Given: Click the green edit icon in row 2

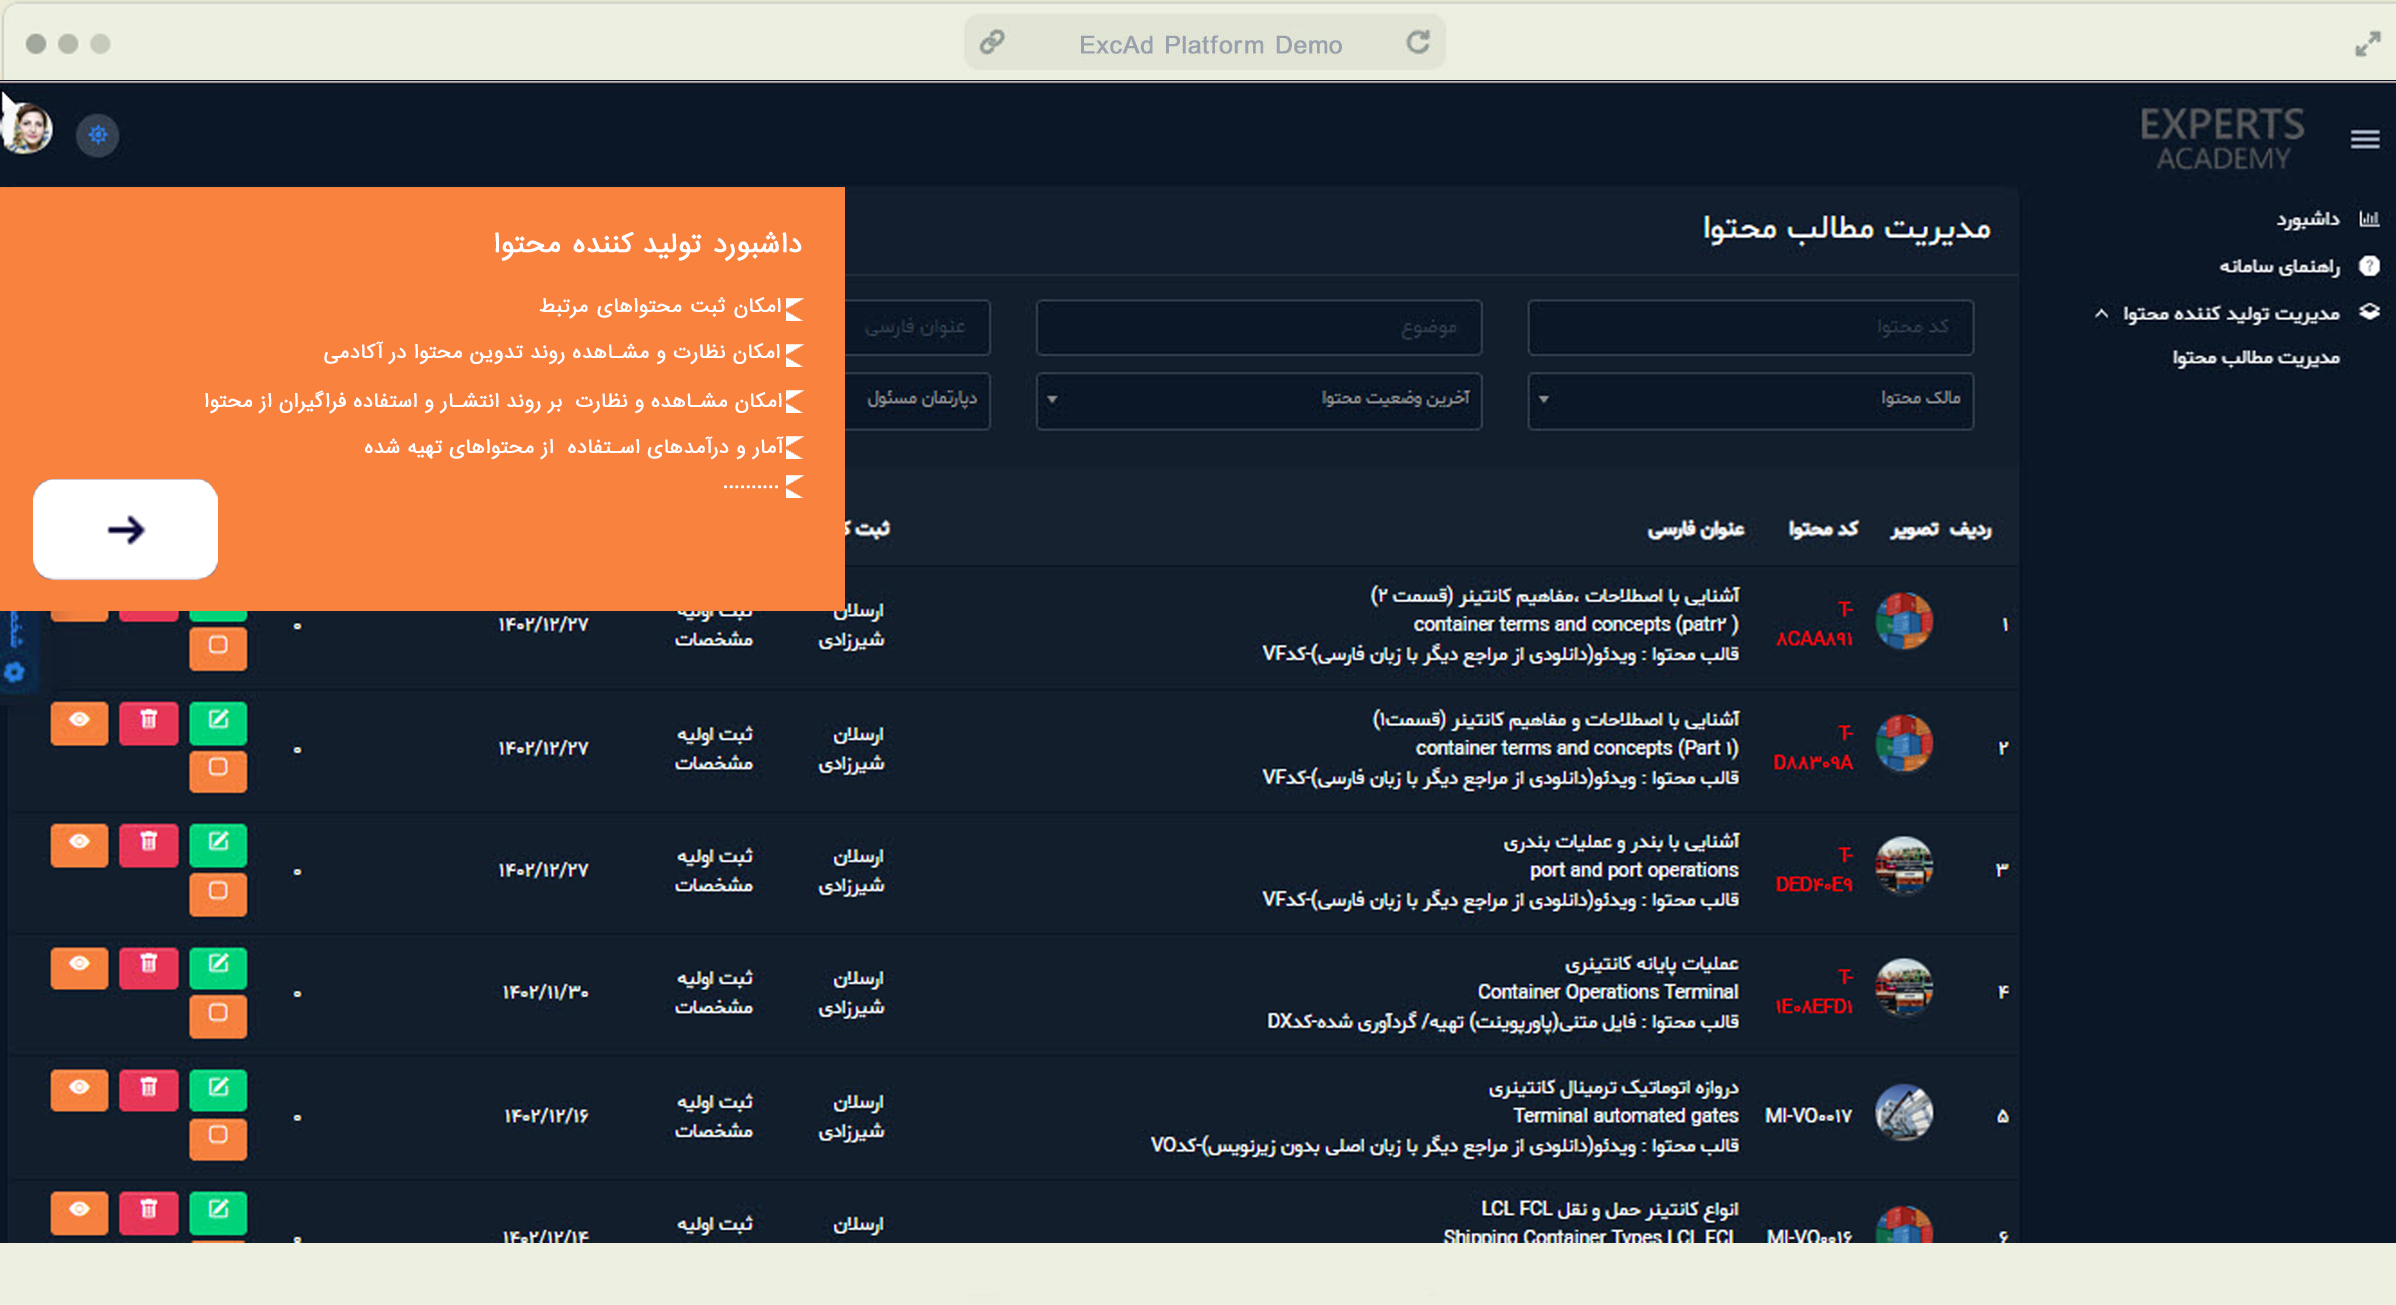Looking at the screenshot, I should click(x=218, y=721).
